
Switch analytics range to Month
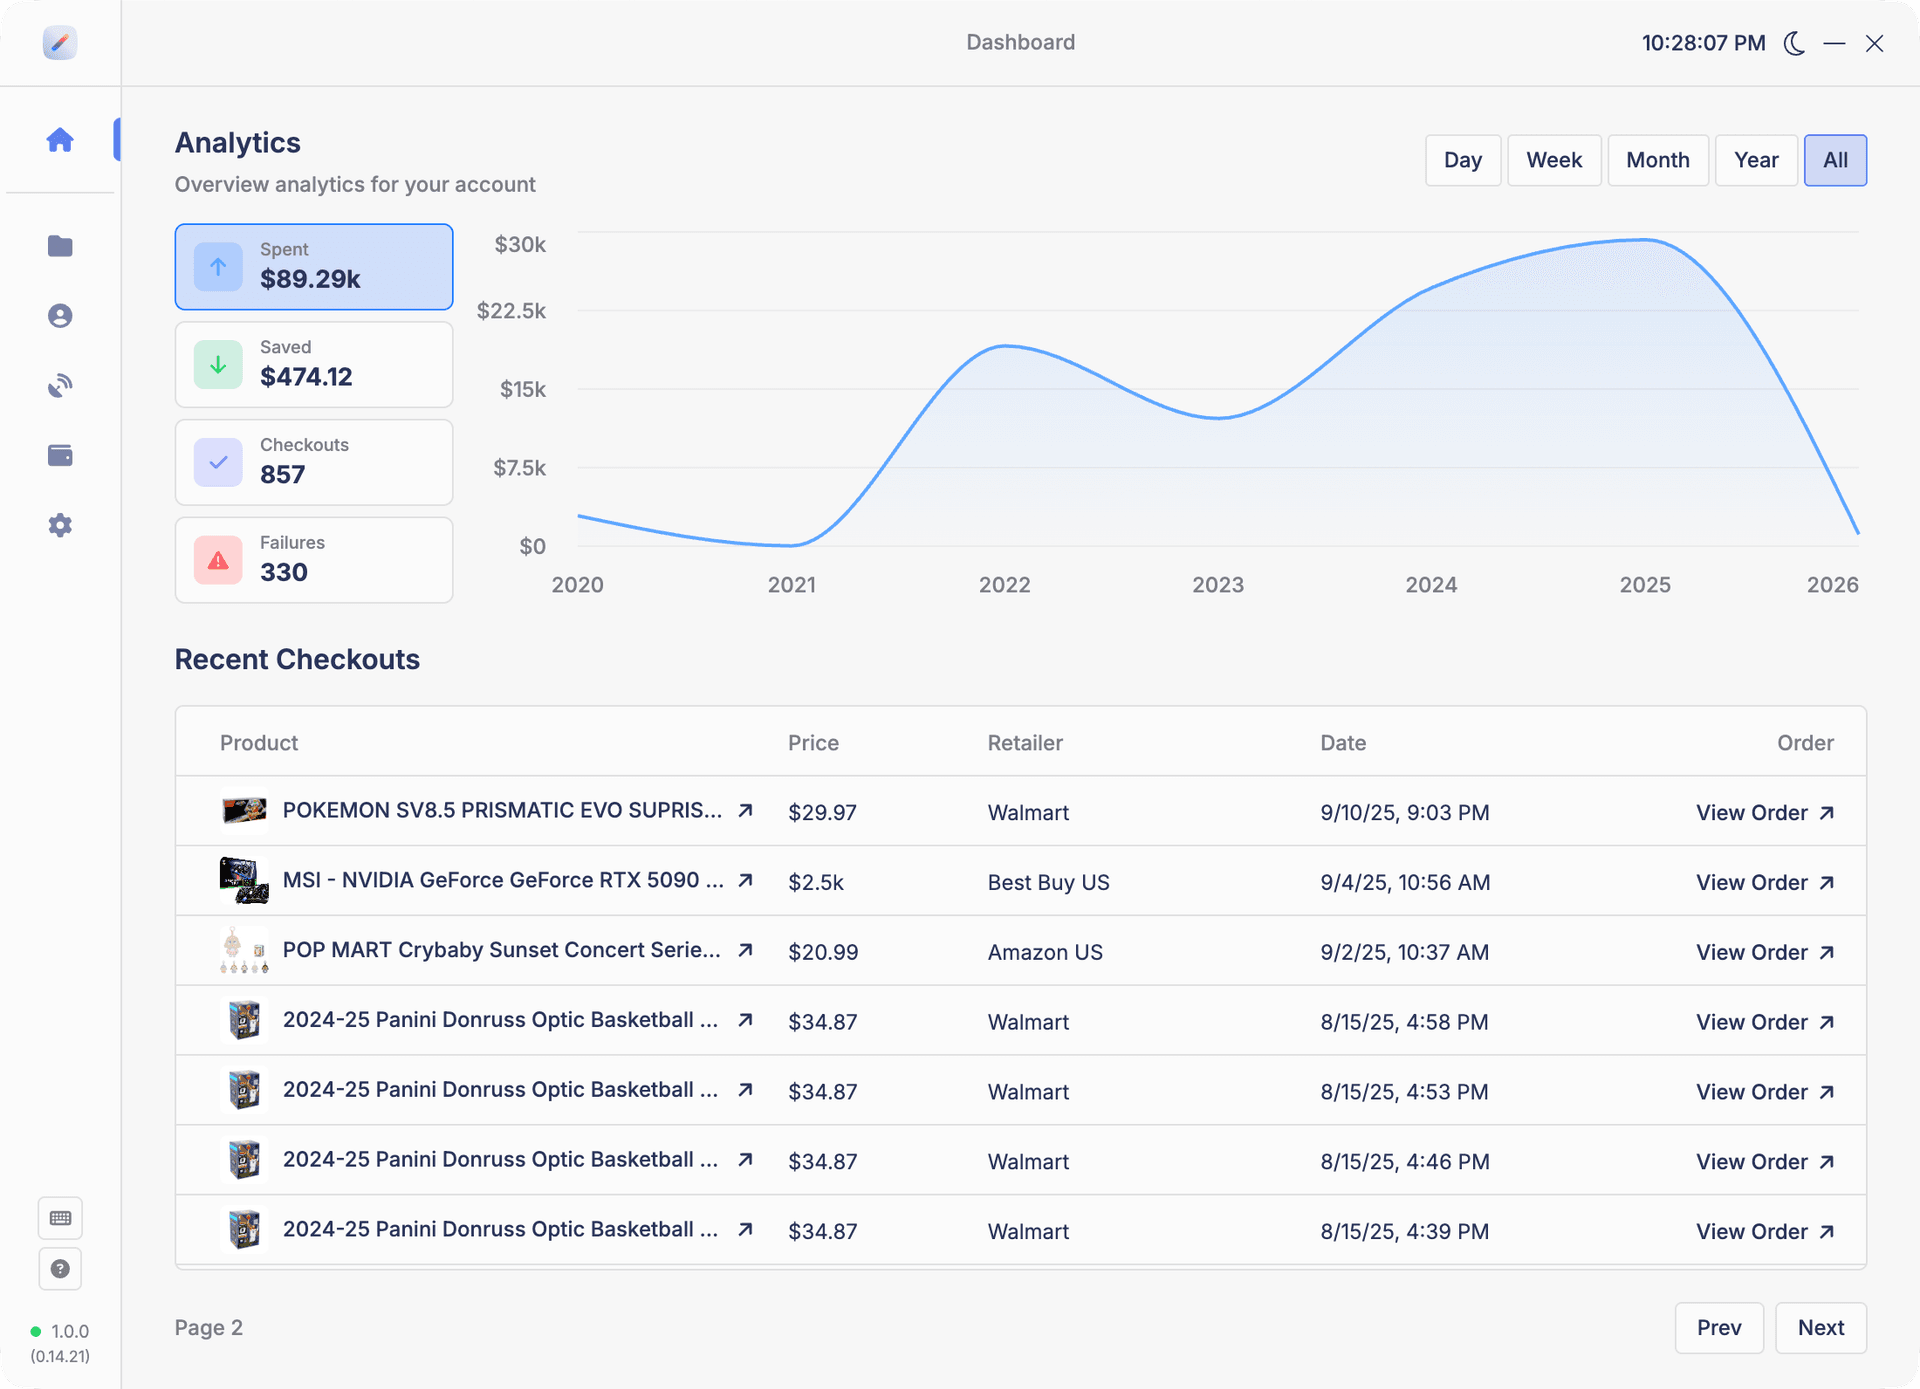pos(1657,160)
